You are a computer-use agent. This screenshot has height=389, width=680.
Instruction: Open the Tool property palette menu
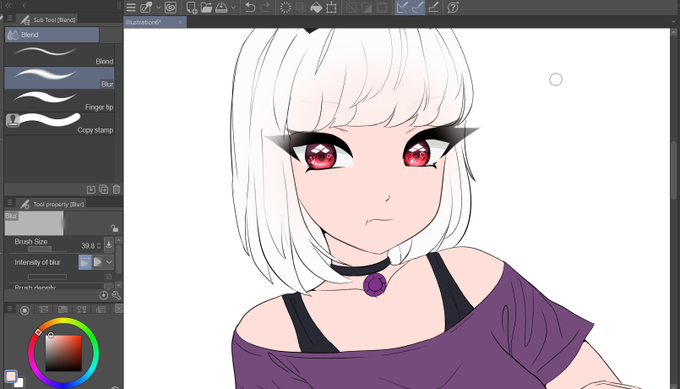[x=10, y=203]
